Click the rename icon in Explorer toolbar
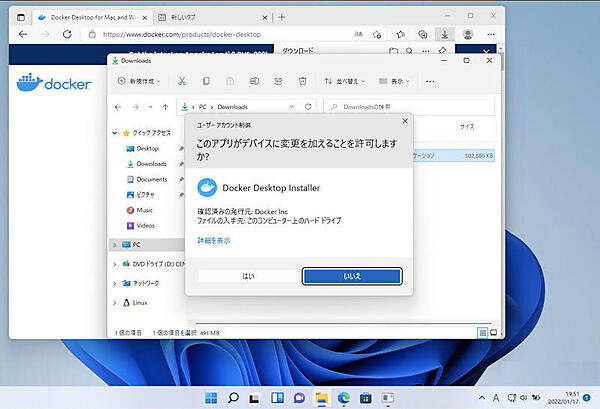Viewport: 600px width, 409px height. (255, 81)
